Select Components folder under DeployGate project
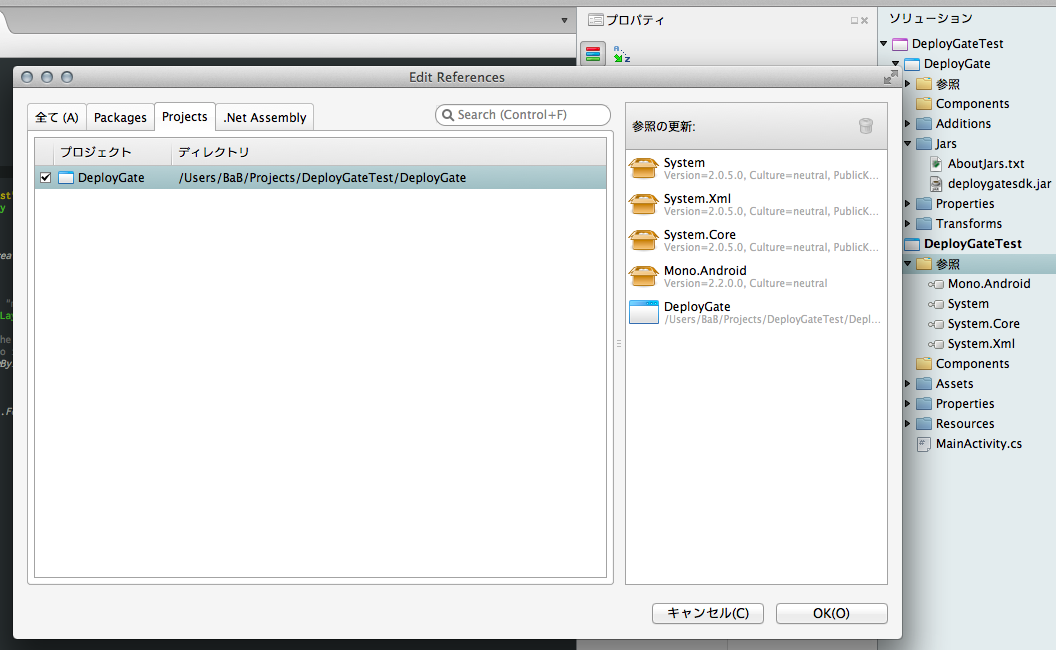Viewport: 1056px width, 650px height. (972, 104)
